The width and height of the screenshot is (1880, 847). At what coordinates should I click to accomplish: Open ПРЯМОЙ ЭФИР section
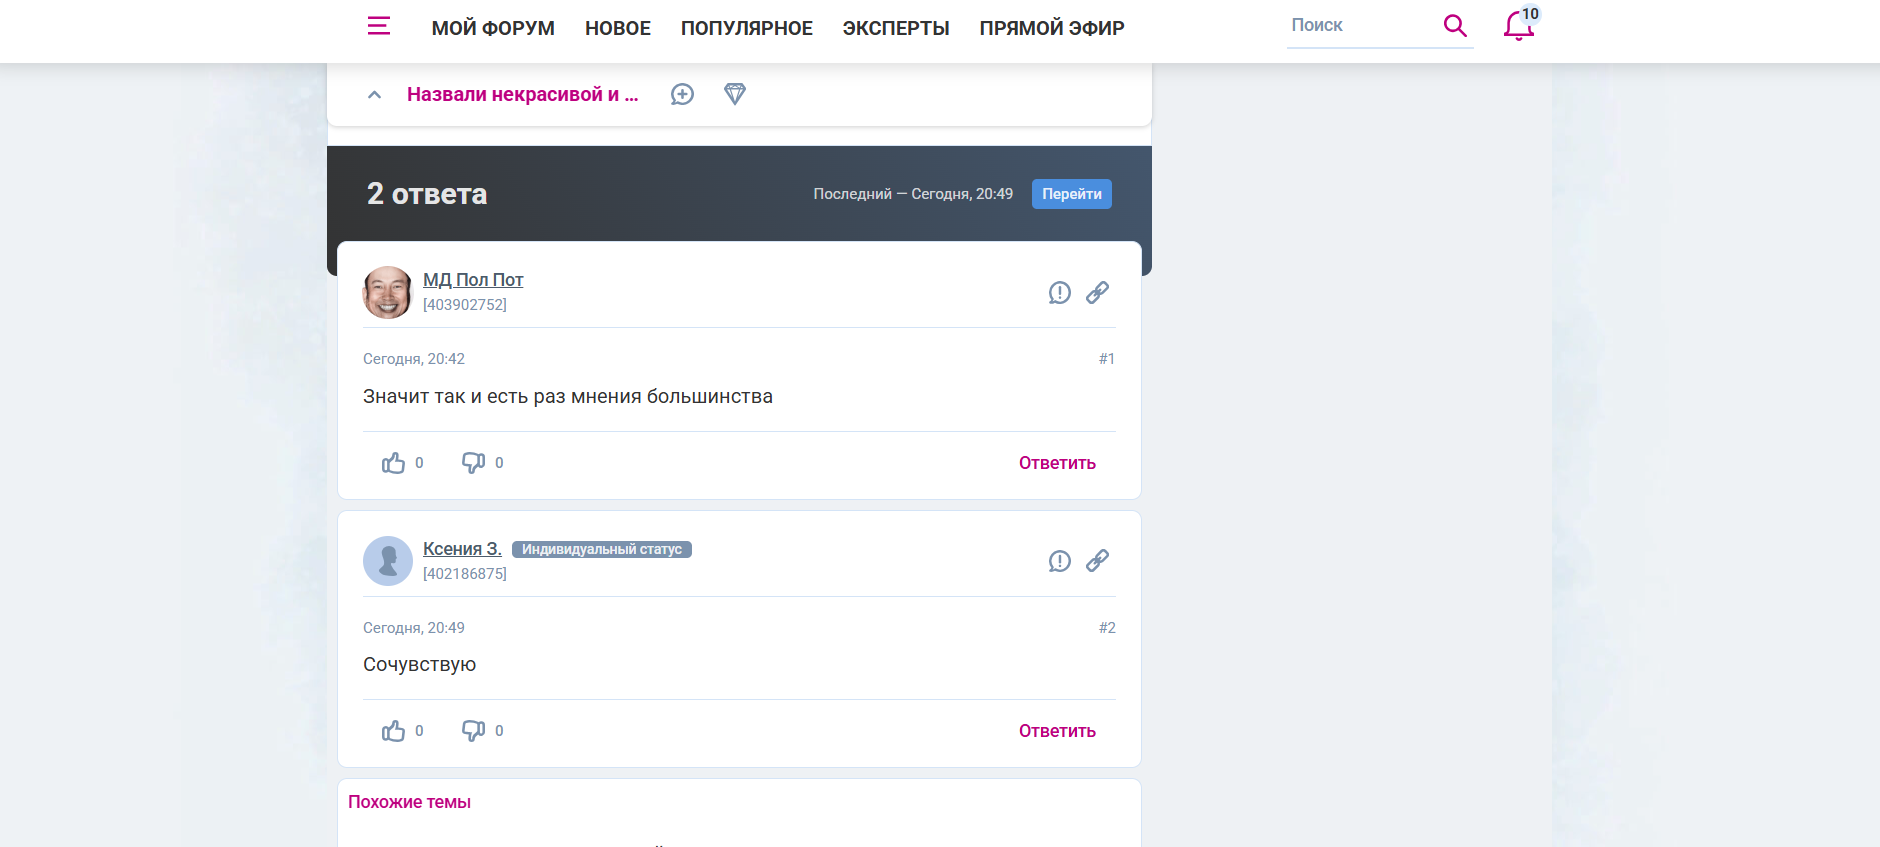(1052, 28)
